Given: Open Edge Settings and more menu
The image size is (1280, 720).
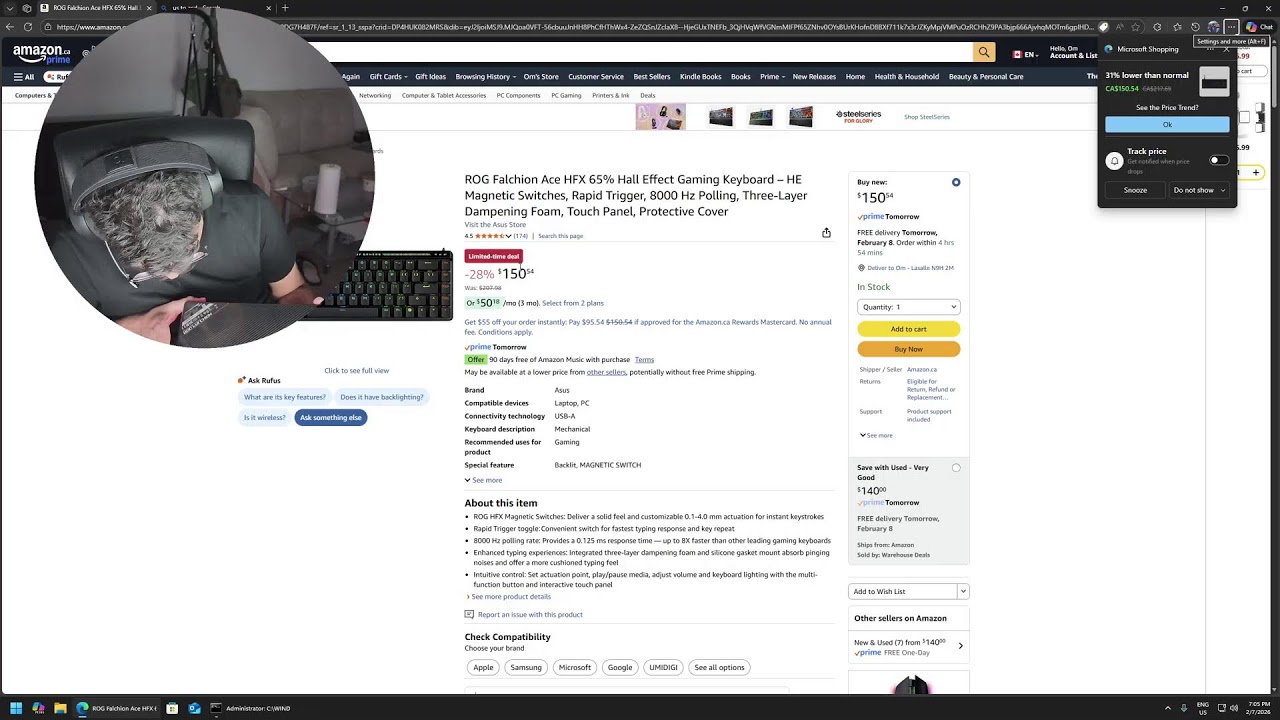Looking at the screenshot, I should tap(1232, 27).
